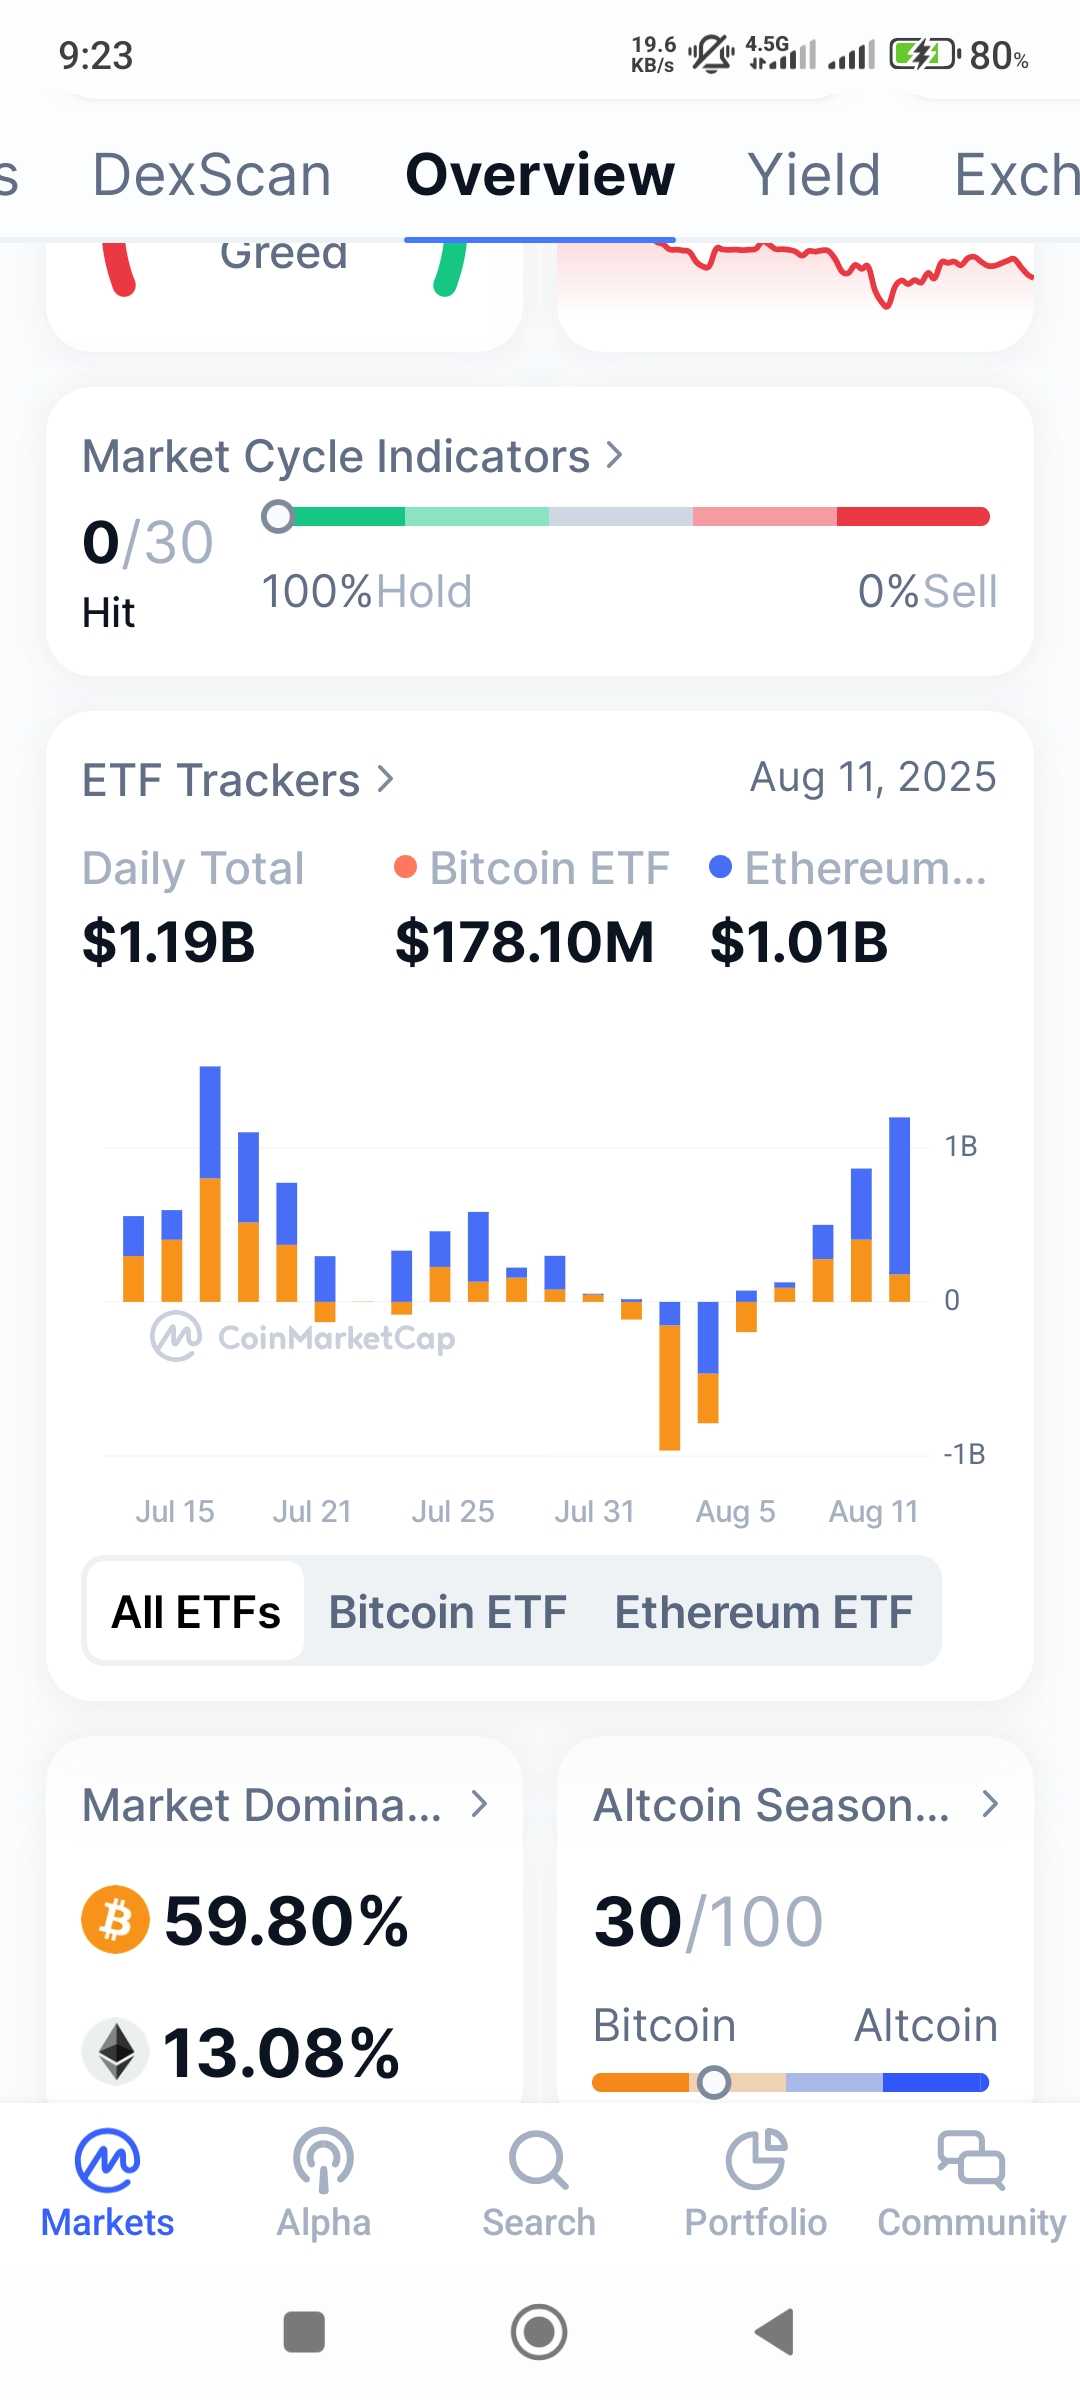Viewport: 1080px width, 2400px height.
Task: Select the All ETFs filter
Action: (196, 1612)
